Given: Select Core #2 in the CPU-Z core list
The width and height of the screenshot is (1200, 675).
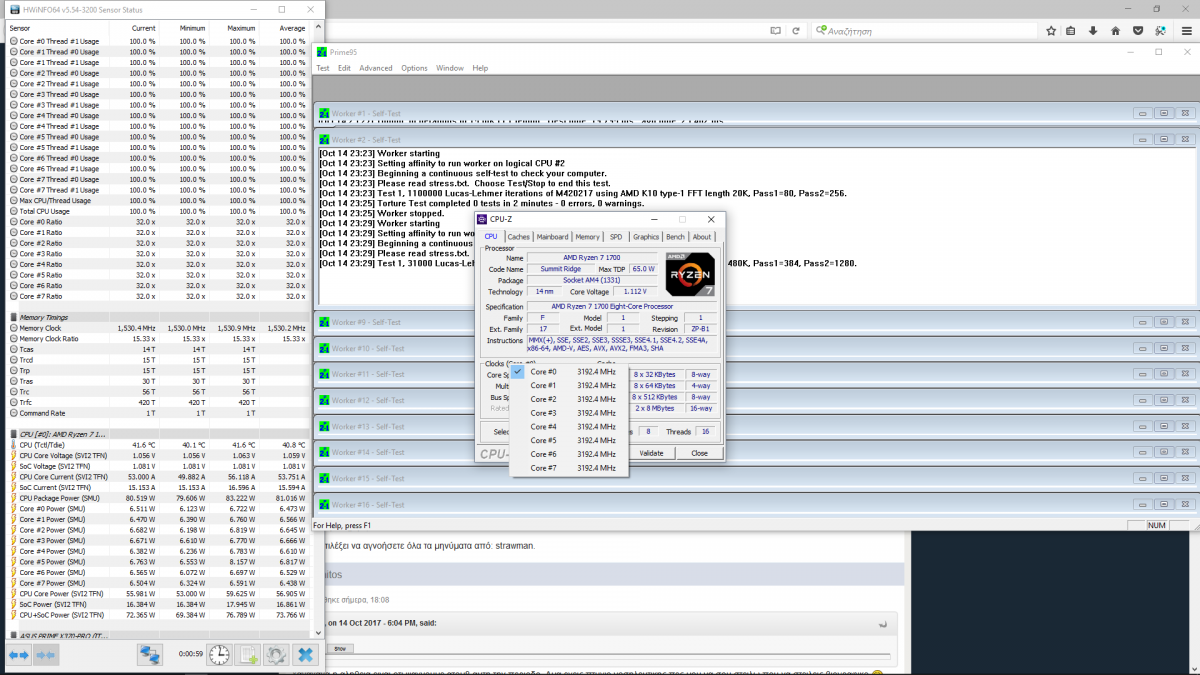Looking at the screenshot, I should click(569, 399).
